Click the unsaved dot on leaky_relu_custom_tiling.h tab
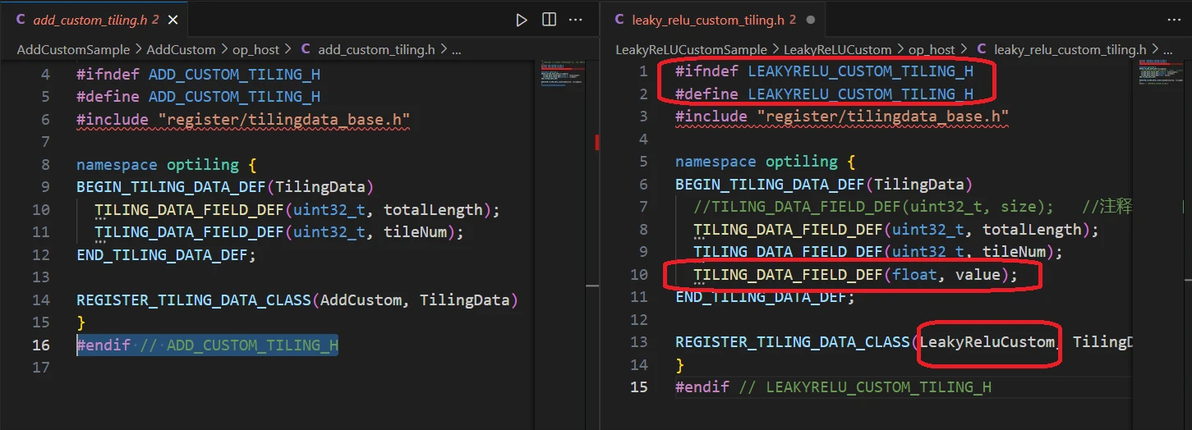This screenshot has height=430, width=1192. pyautogui.click(x=810, y=20)
